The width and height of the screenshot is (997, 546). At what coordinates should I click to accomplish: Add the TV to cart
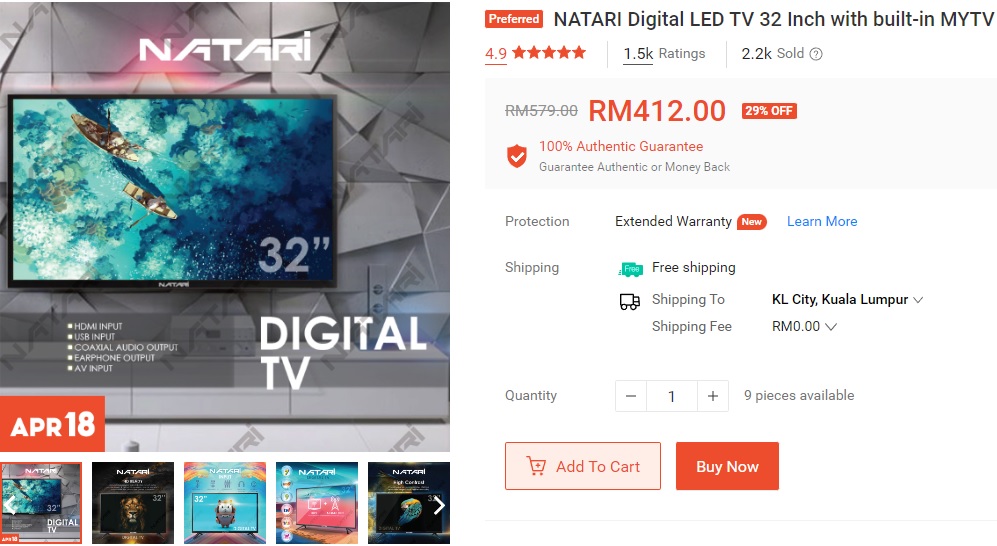point(583,466)
